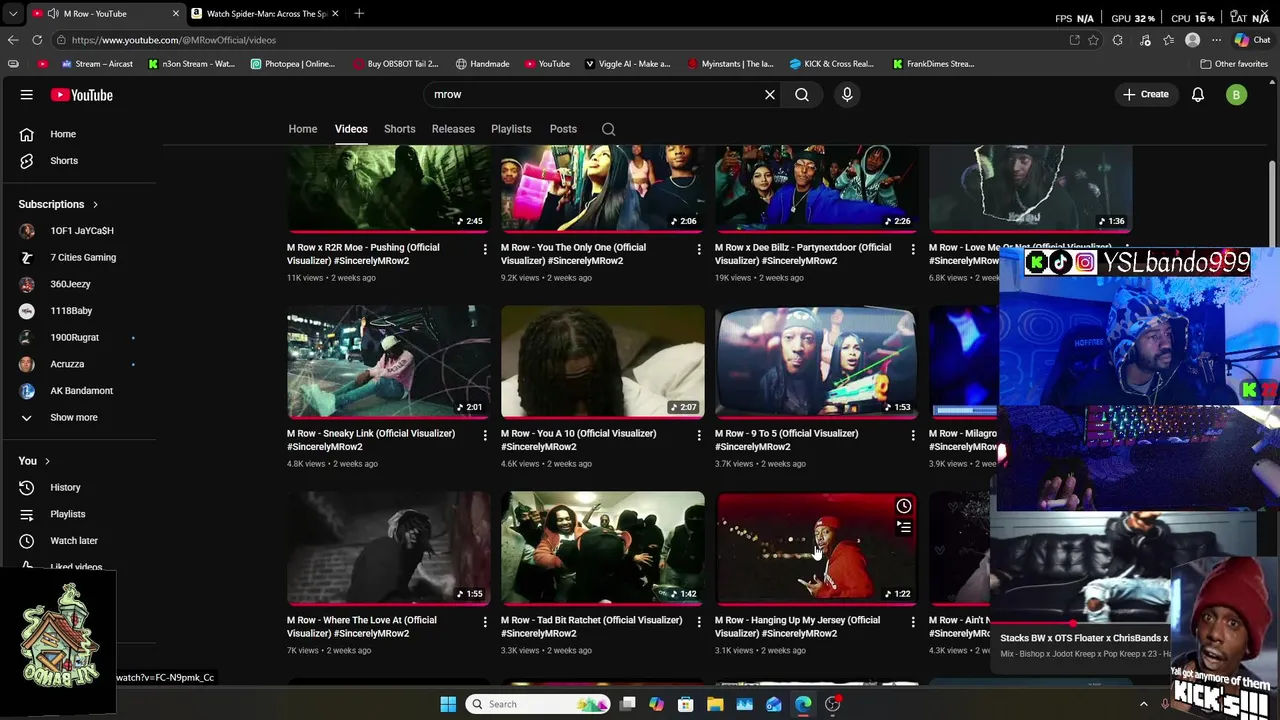Close the M Row - YouTube tab
Image resolution: width=1280 pixels, height=720 pixels.
click(176, 13)
